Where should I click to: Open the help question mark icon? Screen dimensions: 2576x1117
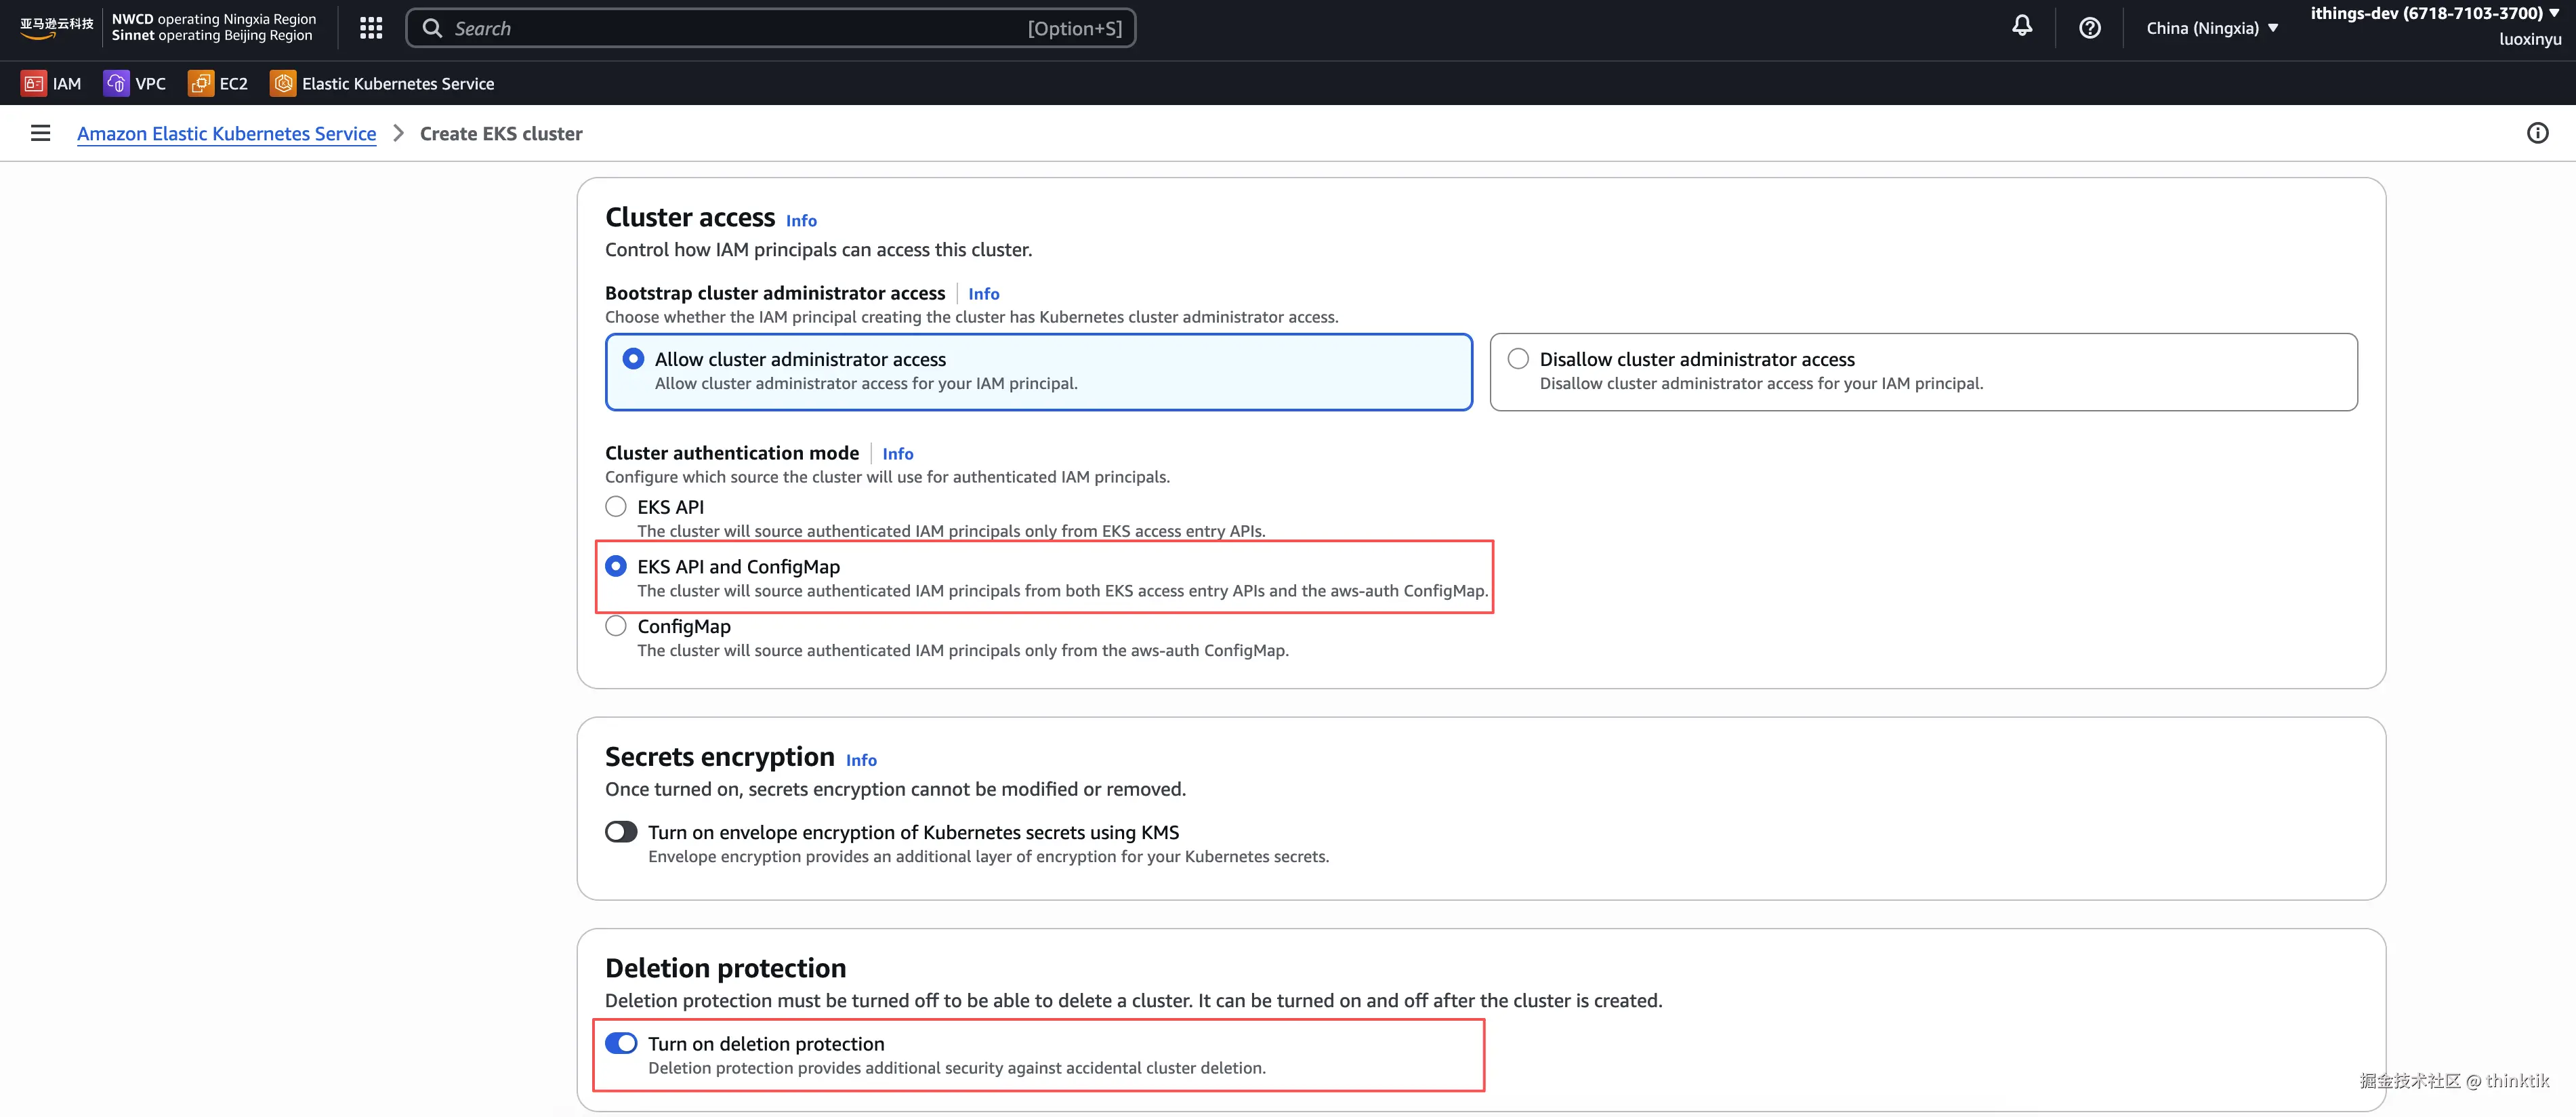[x=2089, y=28]
